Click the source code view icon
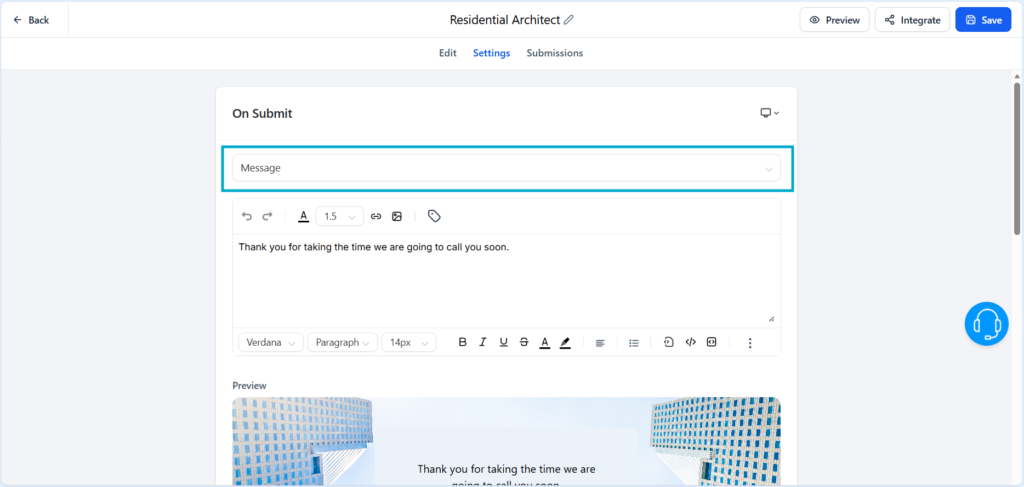The image size is (1024, 487). 690,342
